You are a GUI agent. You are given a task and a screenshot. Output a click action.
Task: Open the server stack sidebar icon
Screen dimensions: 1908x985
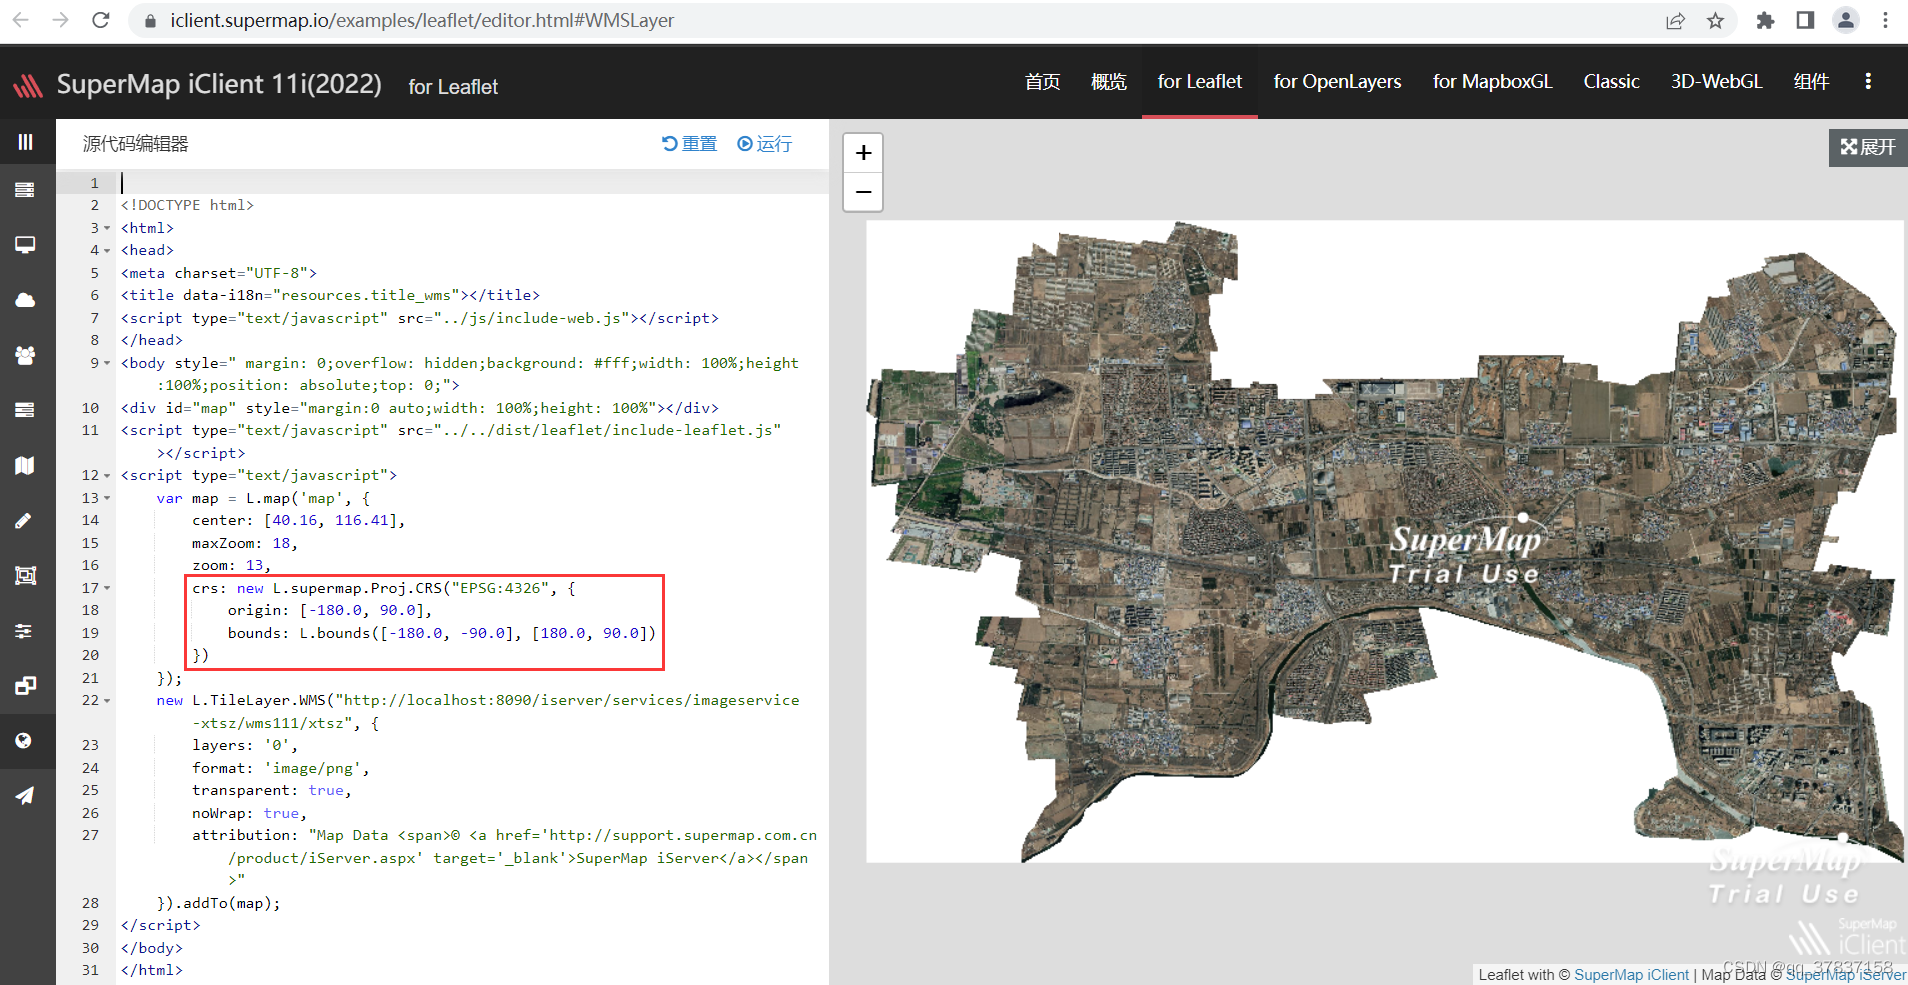click(x=26, y=190)
